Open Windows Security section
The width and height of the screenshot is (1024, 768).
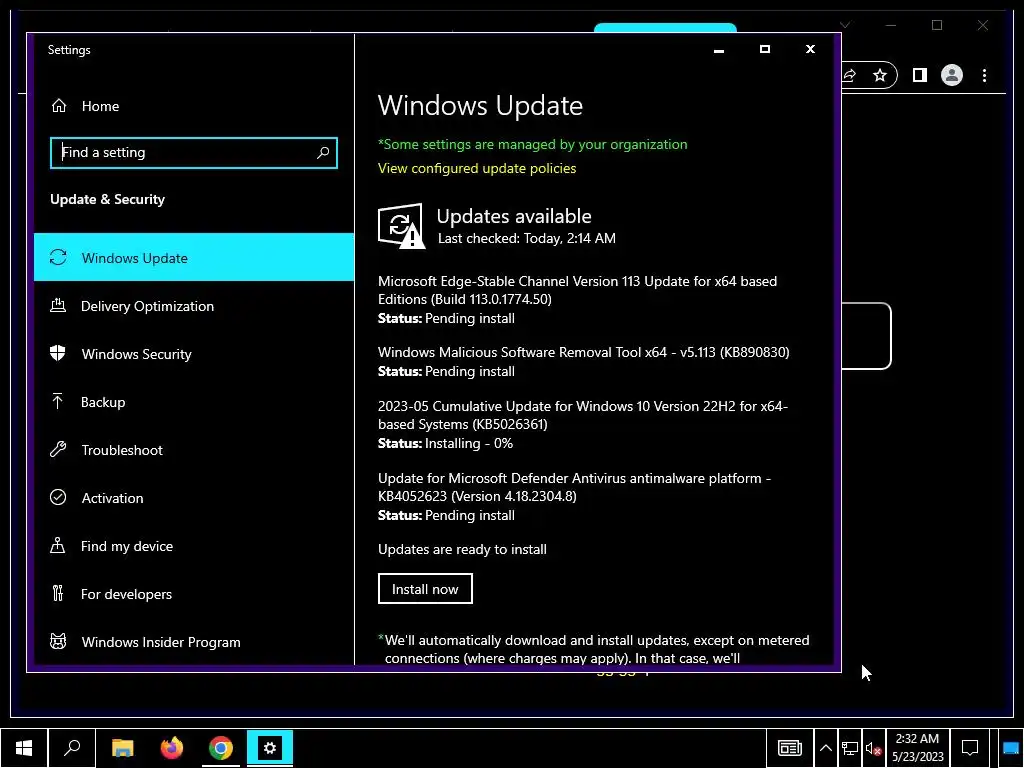[194, 354]
